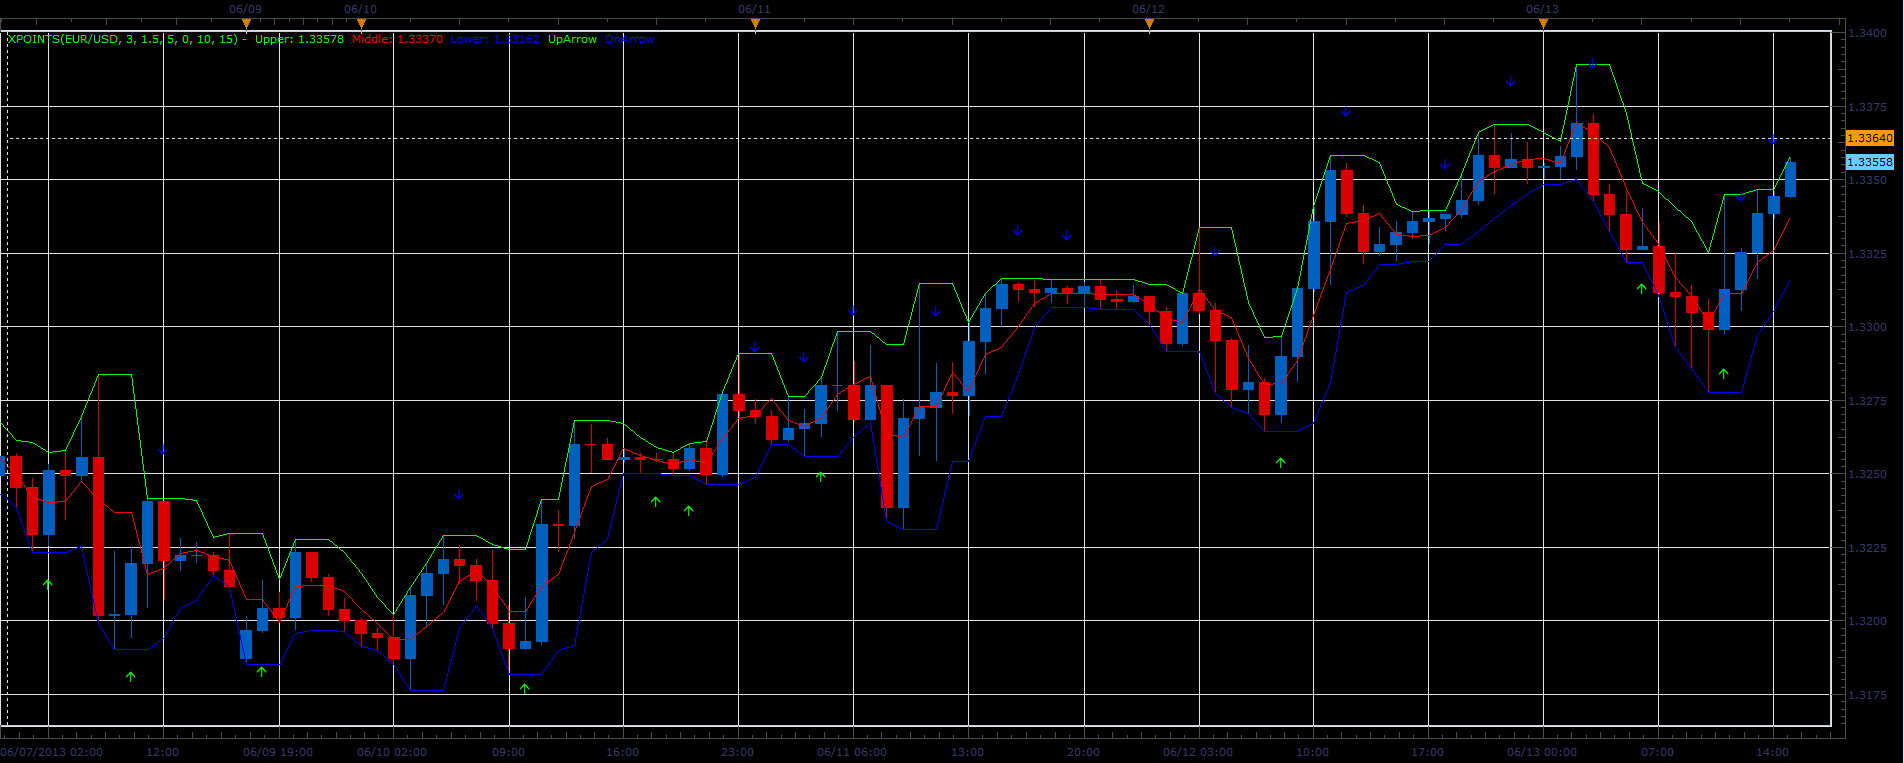Click the 1.3175 price axis label
Image resolution: width=1904 pixels, height=763 pixels.
pyautogui.click(x=1868, y=695)
